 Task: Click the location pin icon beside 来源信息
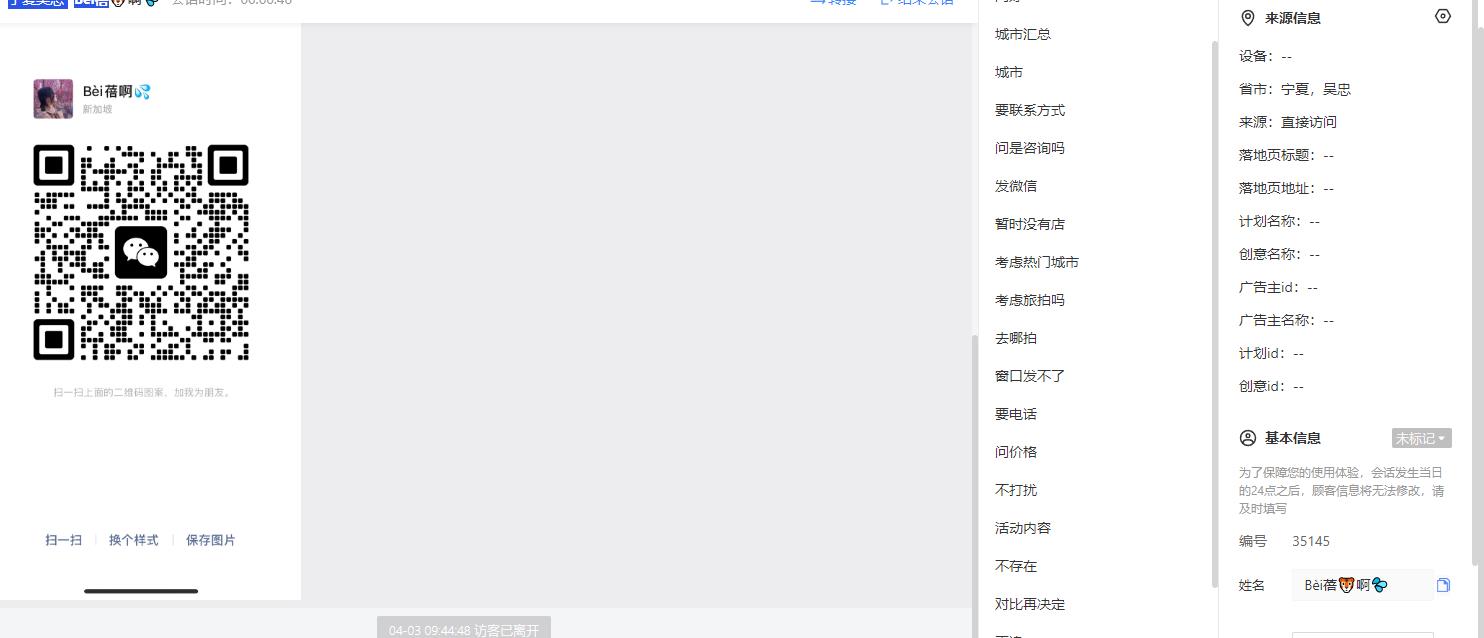pyautogui.click(x=1247, y=18)
